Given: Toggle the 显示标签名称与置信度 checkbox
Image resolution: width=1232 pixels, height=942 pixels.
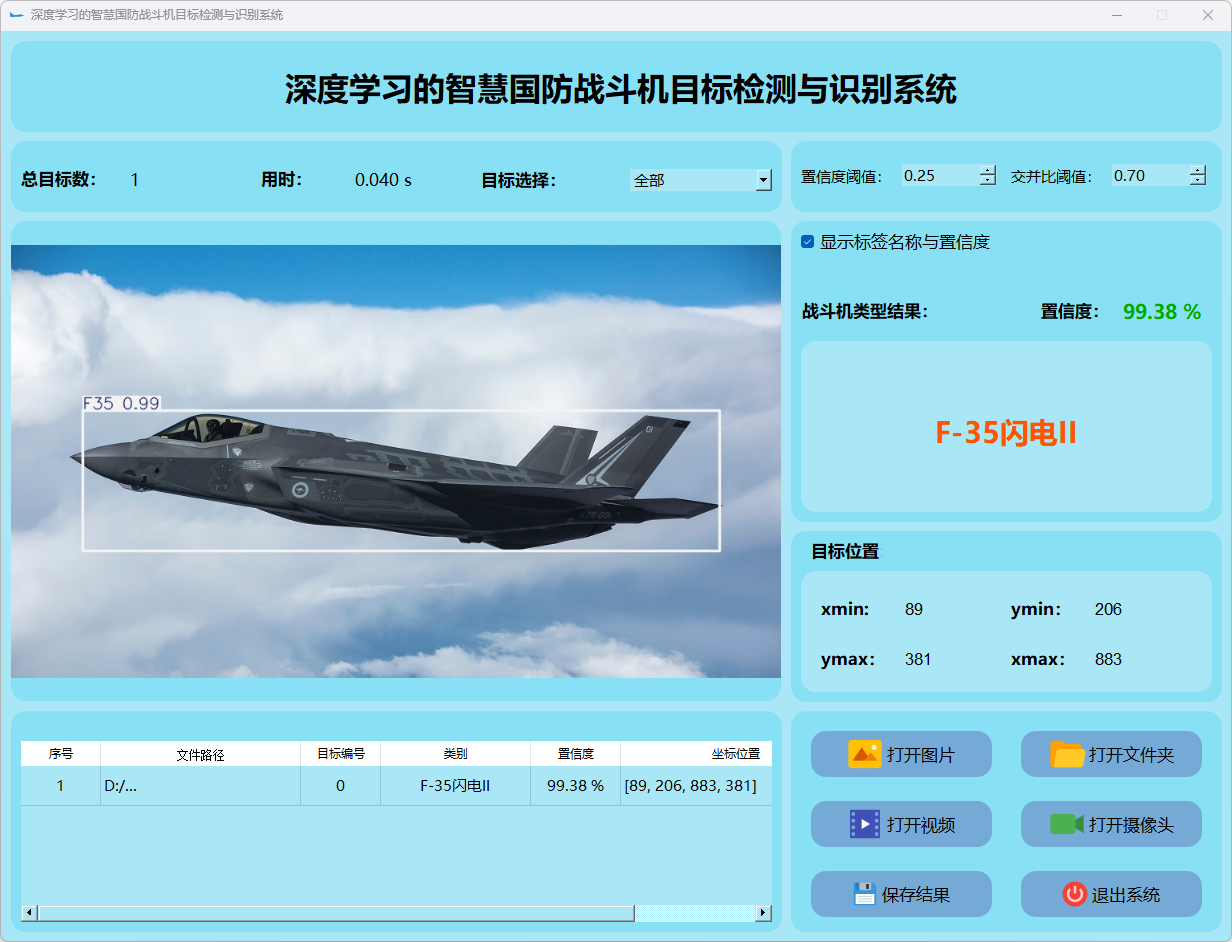Looking at the screenshot, I should [808, 242].
